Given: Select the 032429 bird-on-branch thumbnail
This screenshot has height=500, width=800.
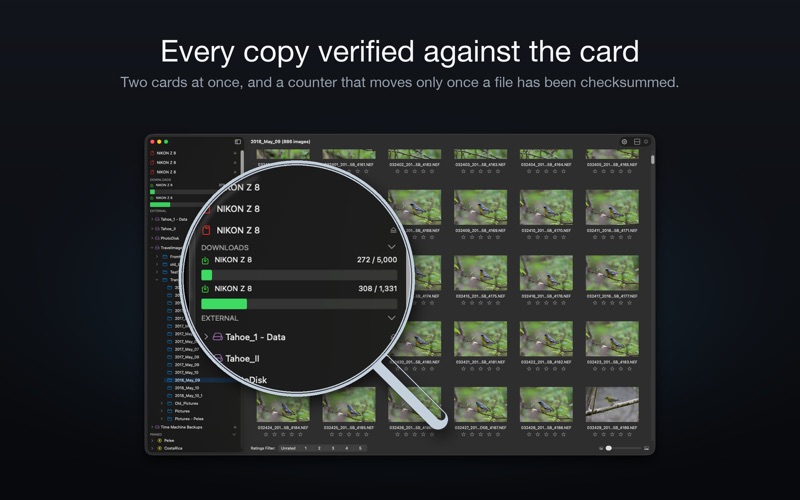Looking at the screenshot, I should click(x=612, y=405).
